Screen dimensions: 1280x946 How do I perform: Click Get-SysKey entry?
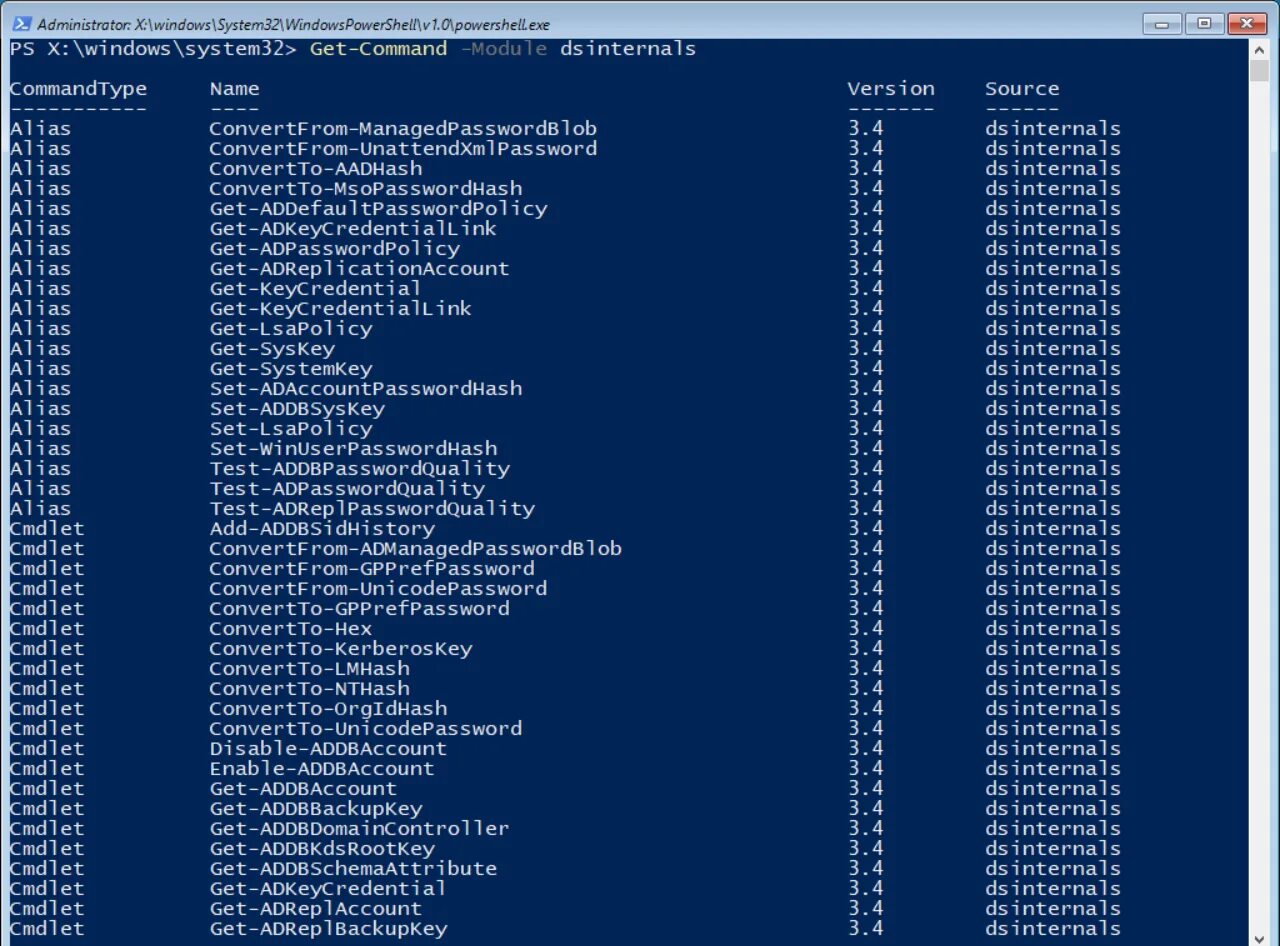pyautogui.click(x=272, y=349)
